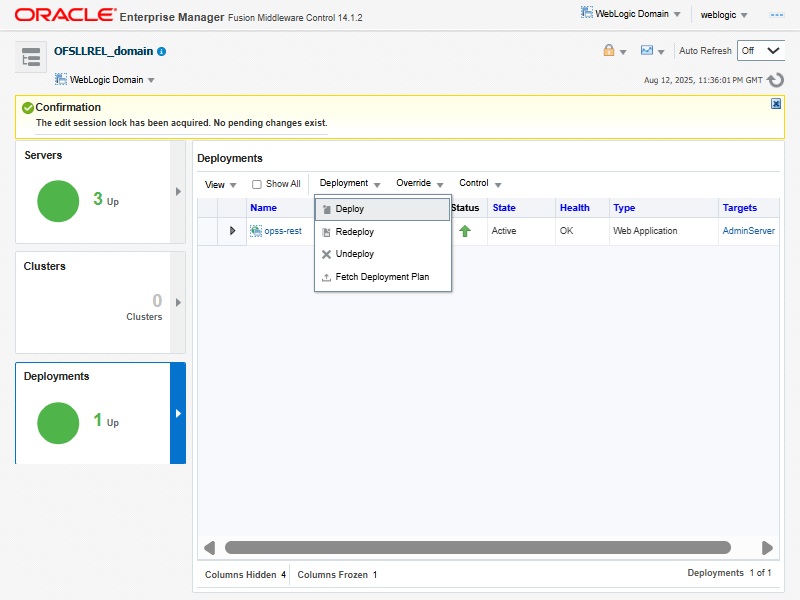Expand the WebLogic Domain menu under domain name
The image size is (800, 600).
[x=105, y=80]
